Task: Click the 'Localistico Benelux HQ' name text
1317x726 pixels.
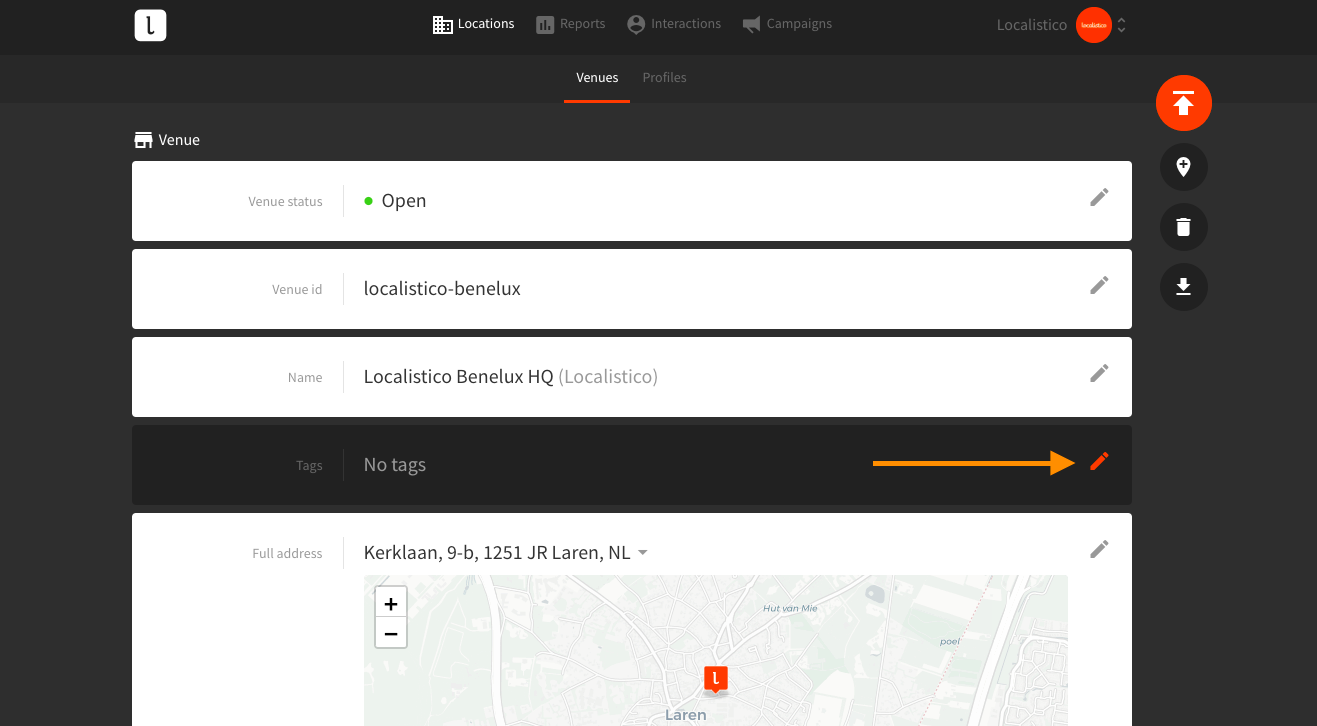Action: click(x=458, y=377)
